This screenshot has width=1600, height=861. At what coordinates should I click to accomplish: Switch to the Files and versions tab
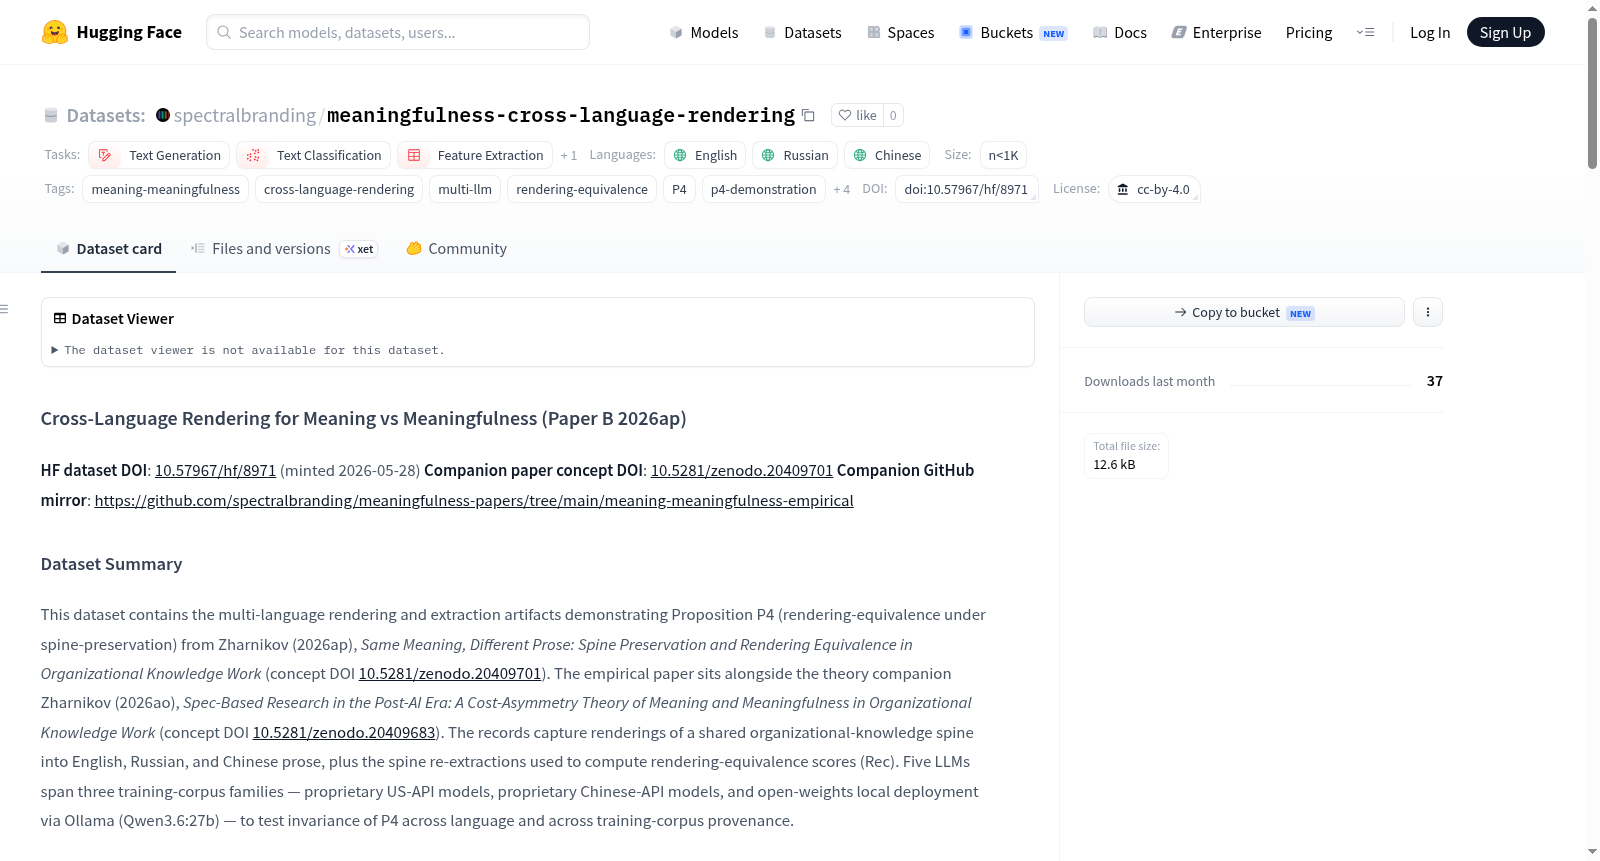pyautogui.click(x=284, y=249)
